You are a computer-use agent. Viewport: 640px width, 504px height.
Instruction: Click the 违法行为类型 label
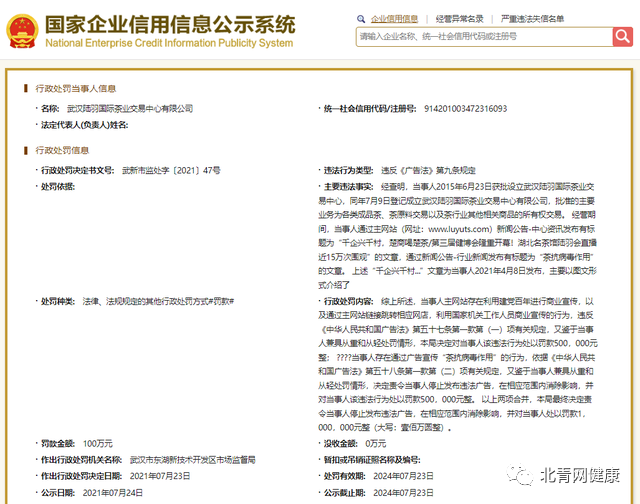349,170
